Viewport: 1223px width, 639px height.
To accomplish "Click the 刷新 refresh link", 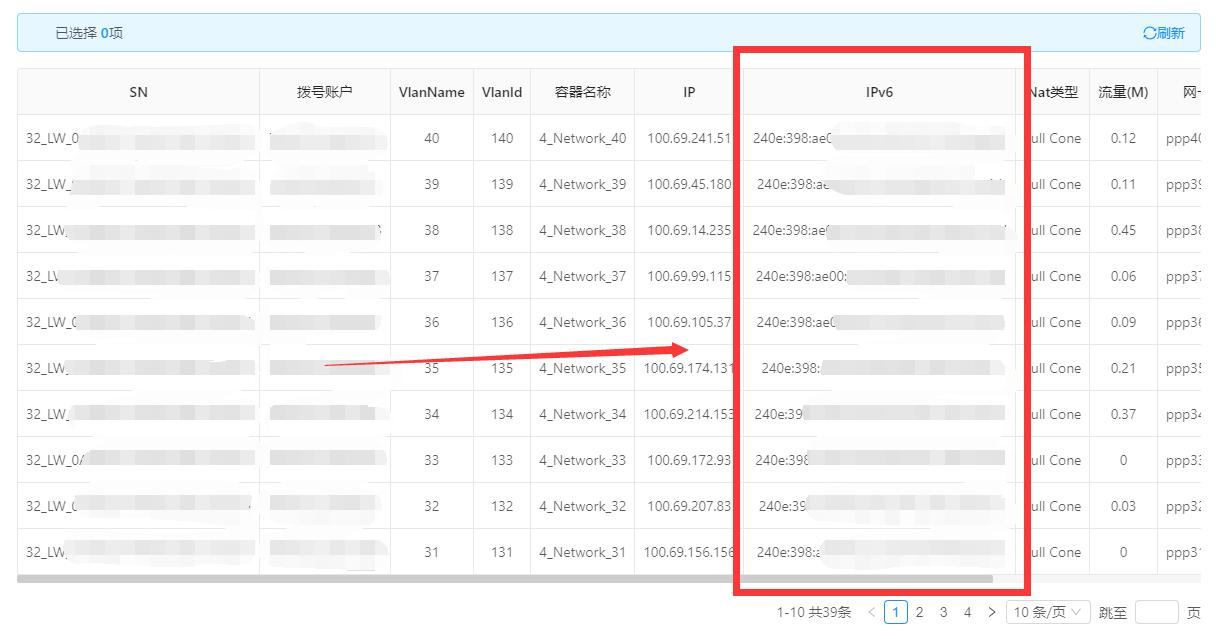I will coord(1172,31).
